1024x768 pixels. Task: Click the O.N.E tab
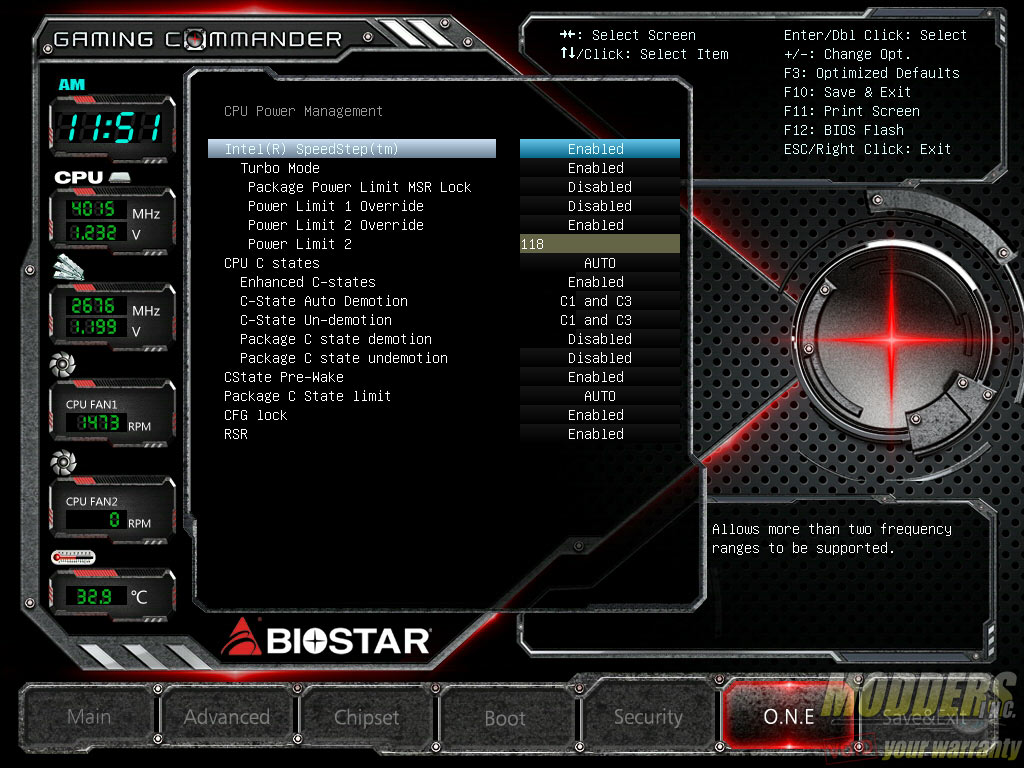click(x=788, y=716)
